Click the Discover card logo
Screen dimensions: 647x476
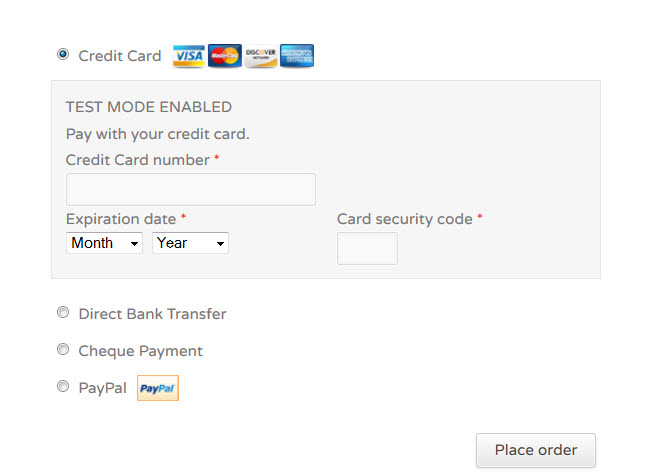click(260, 56)
